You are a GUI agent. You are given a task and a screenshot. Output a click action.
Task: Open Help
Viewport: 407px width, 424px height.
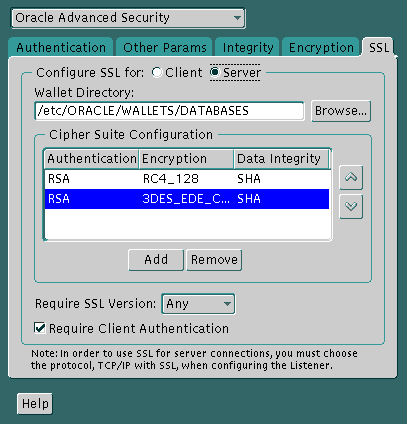35,404
